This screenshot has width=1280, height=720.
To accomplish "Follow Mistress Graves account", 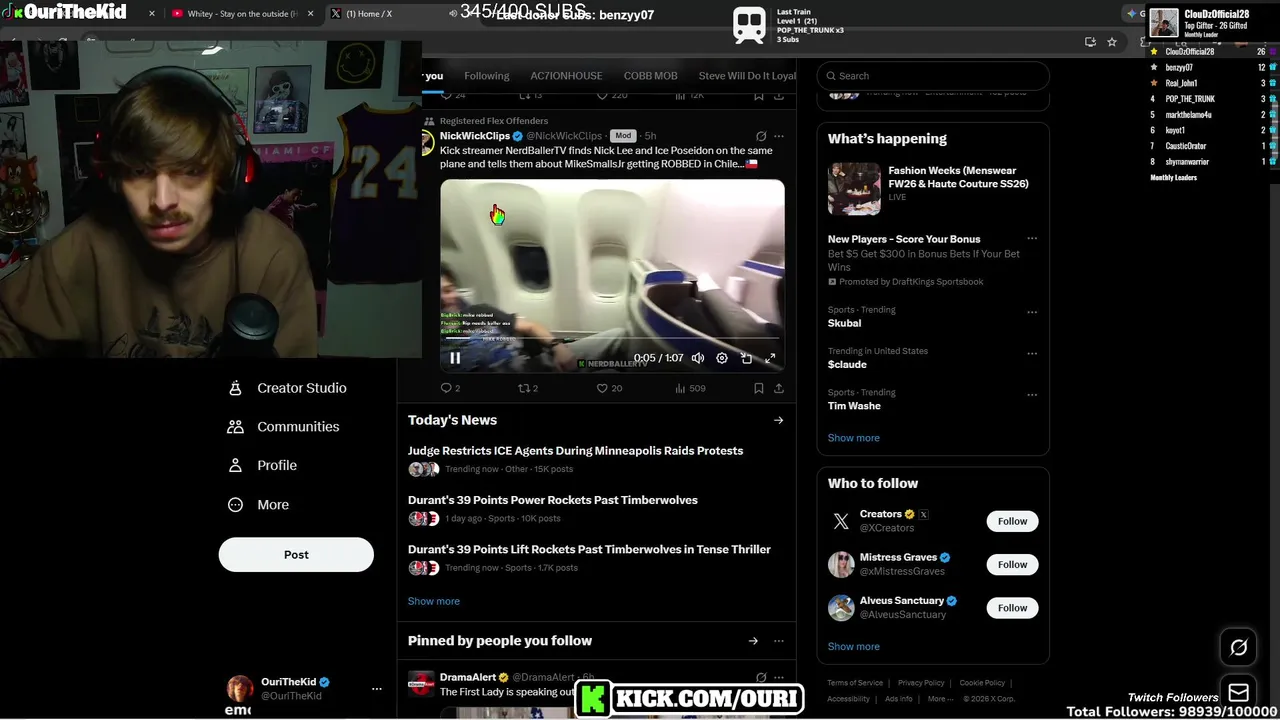I will [1012, 564].
